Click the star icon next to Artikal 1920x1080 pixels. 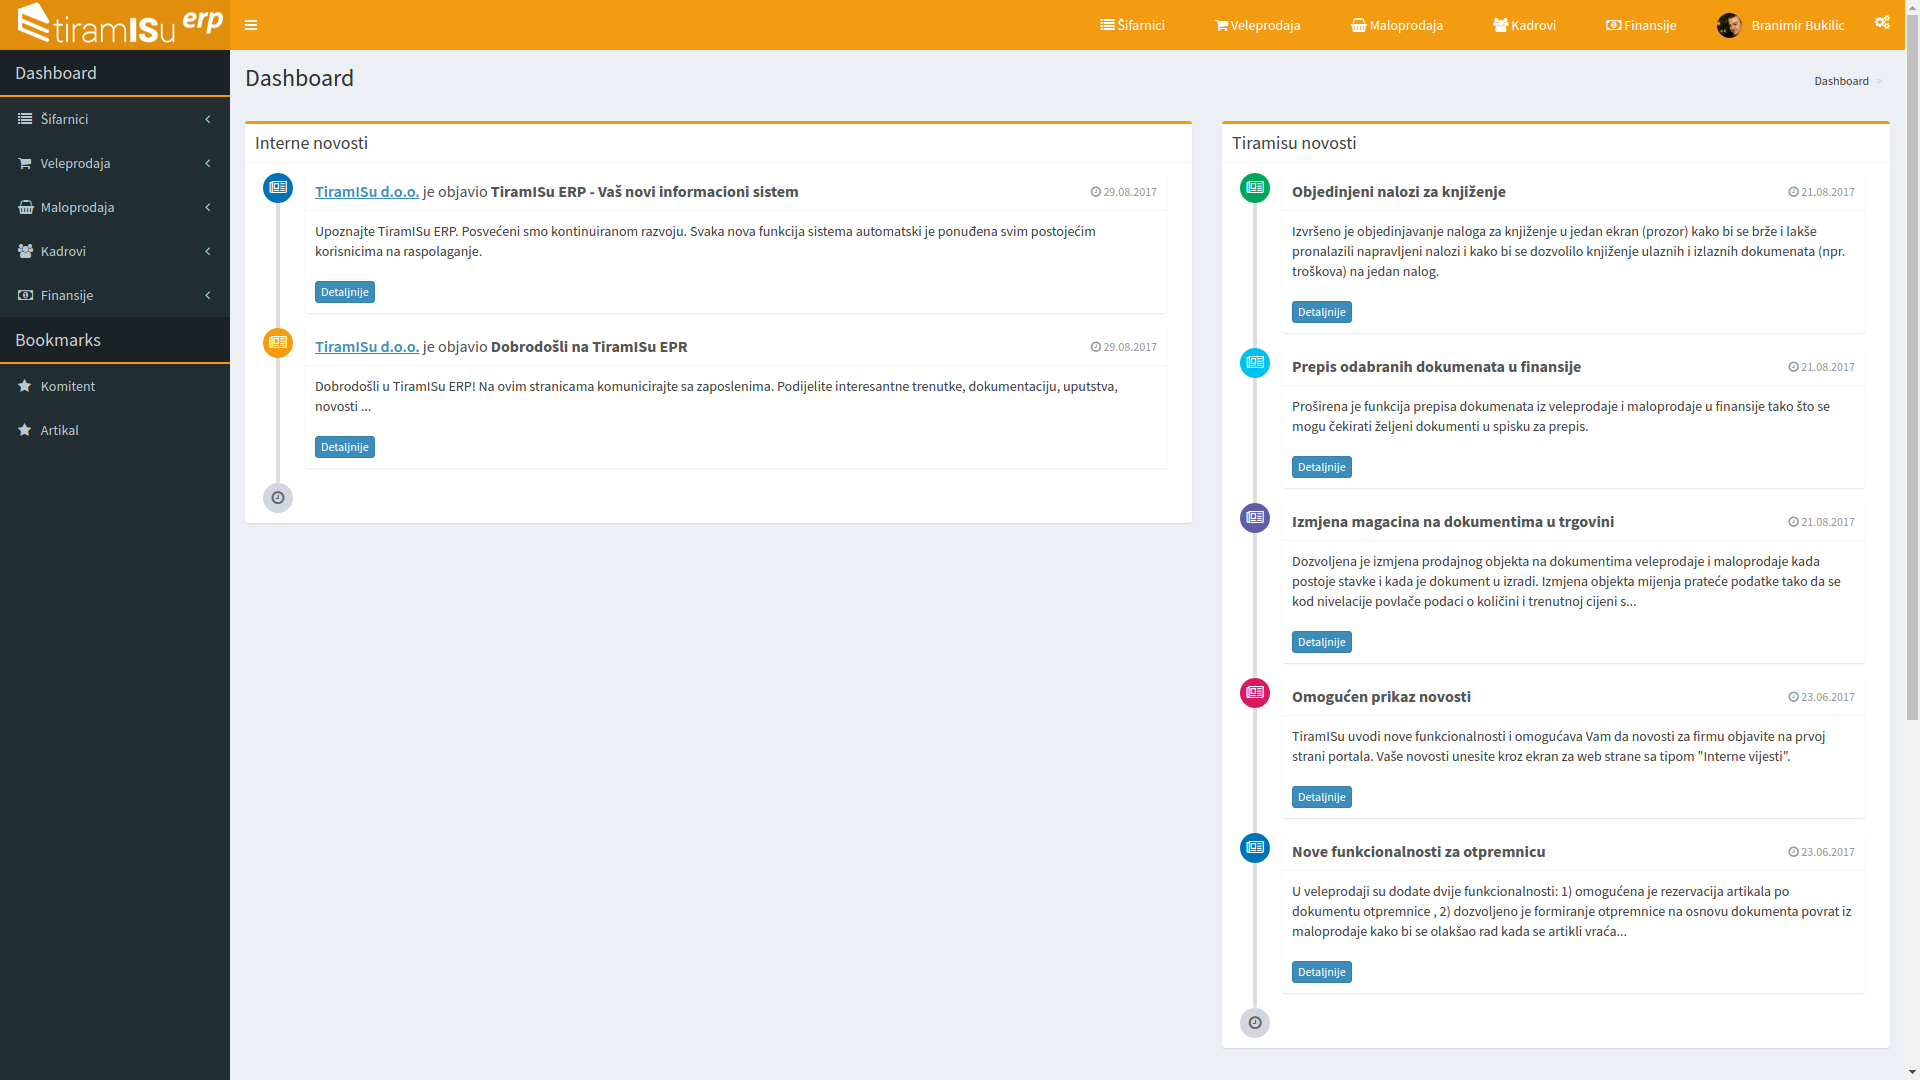pyautogui.click(x=25, y=430)
